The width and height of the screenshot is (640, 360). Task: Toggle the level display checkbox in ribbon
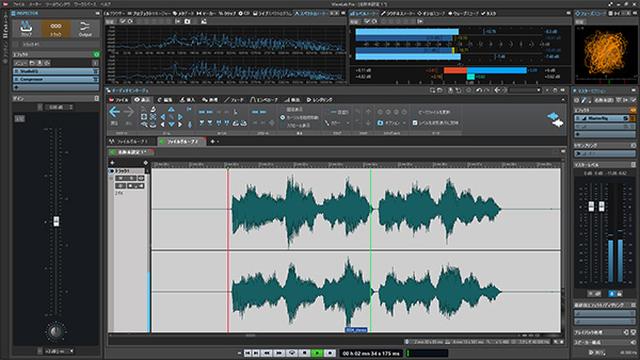(415, 122)
